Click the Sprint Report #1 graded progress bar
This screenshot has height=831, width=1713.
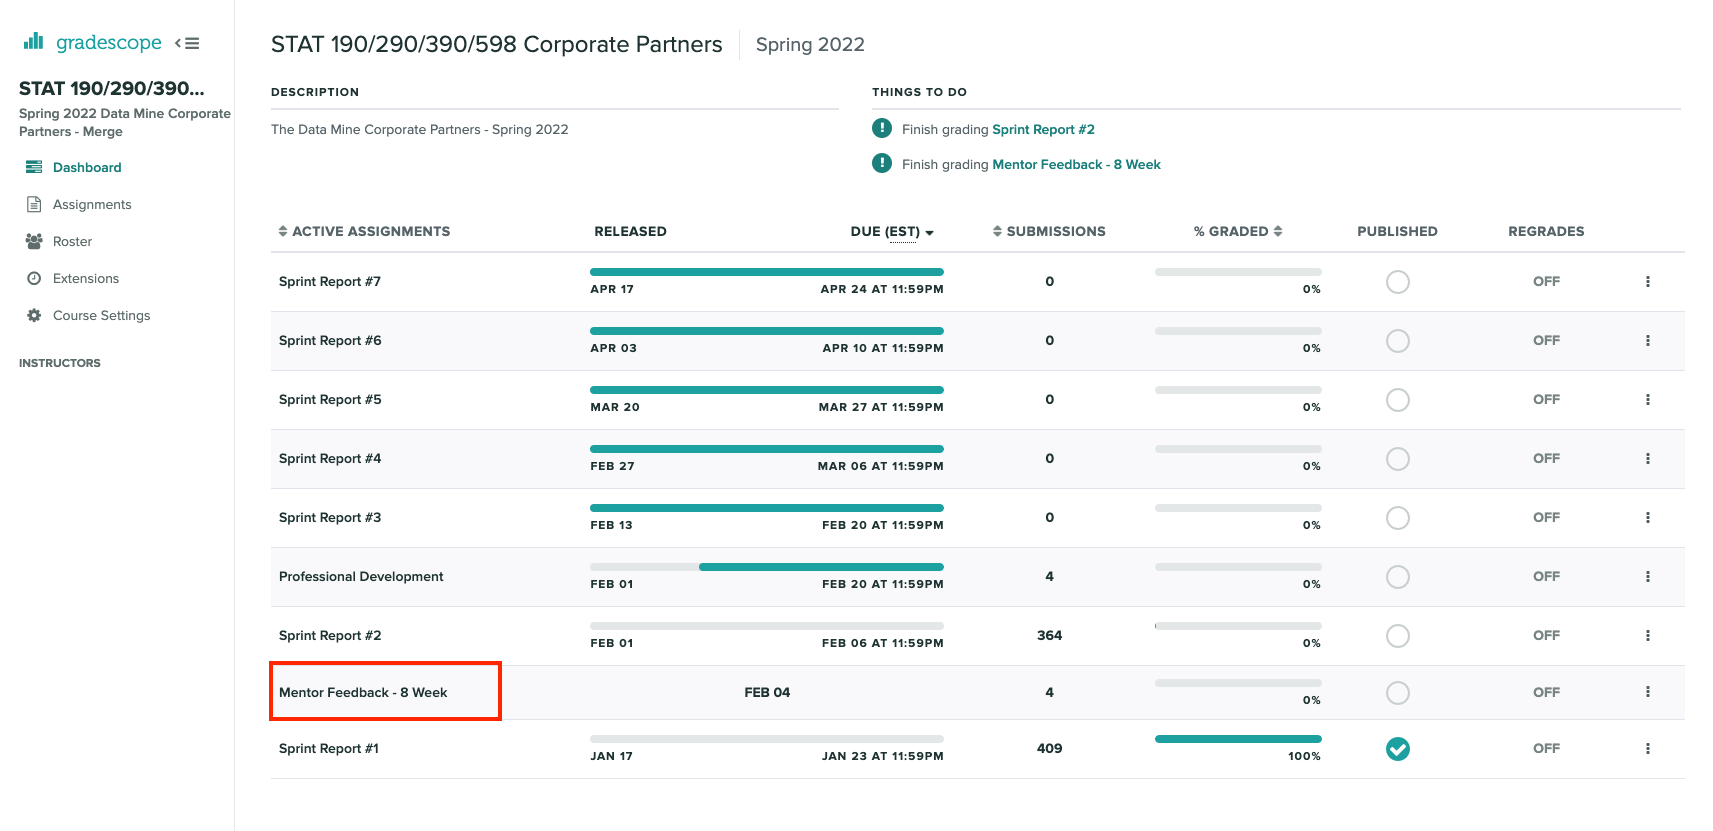[1237, 739]
